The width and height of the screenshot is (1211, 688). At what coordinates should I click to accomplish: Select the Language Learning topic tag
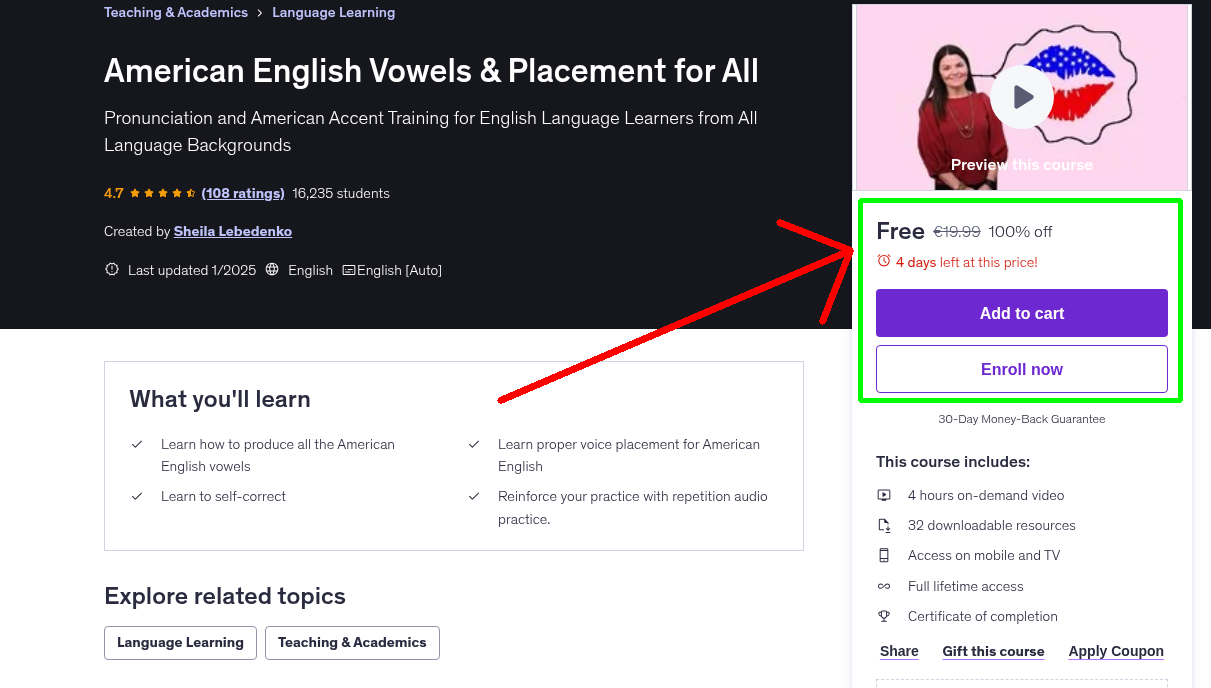point(180,643)
